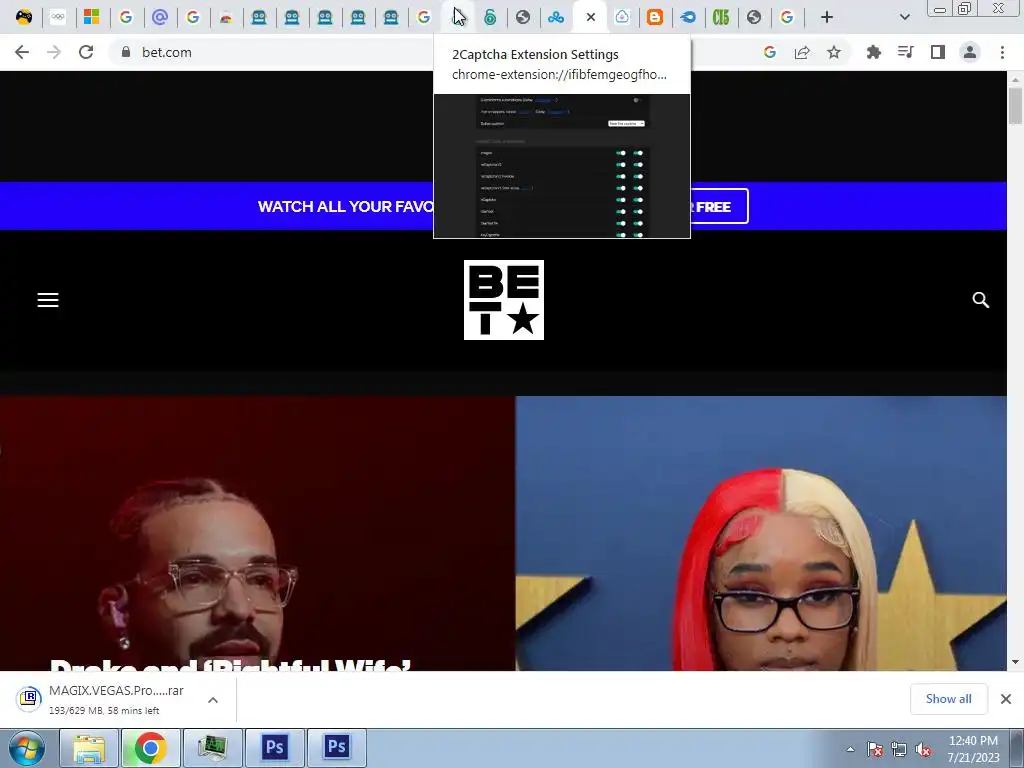Open the media controls icon
This screenshot has width=1024, height=768.
coord(905,52)
